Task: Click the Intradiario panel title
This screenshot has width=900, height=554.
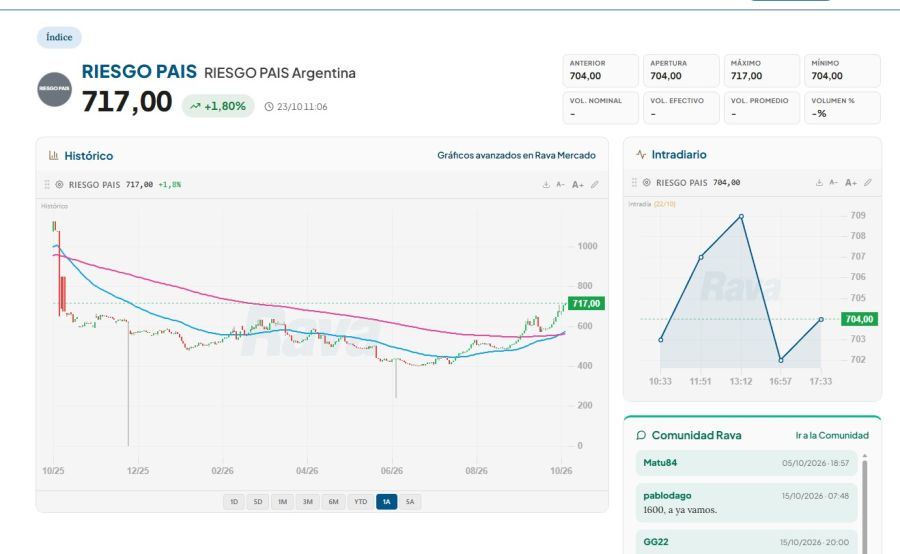Action: (679, 154)
